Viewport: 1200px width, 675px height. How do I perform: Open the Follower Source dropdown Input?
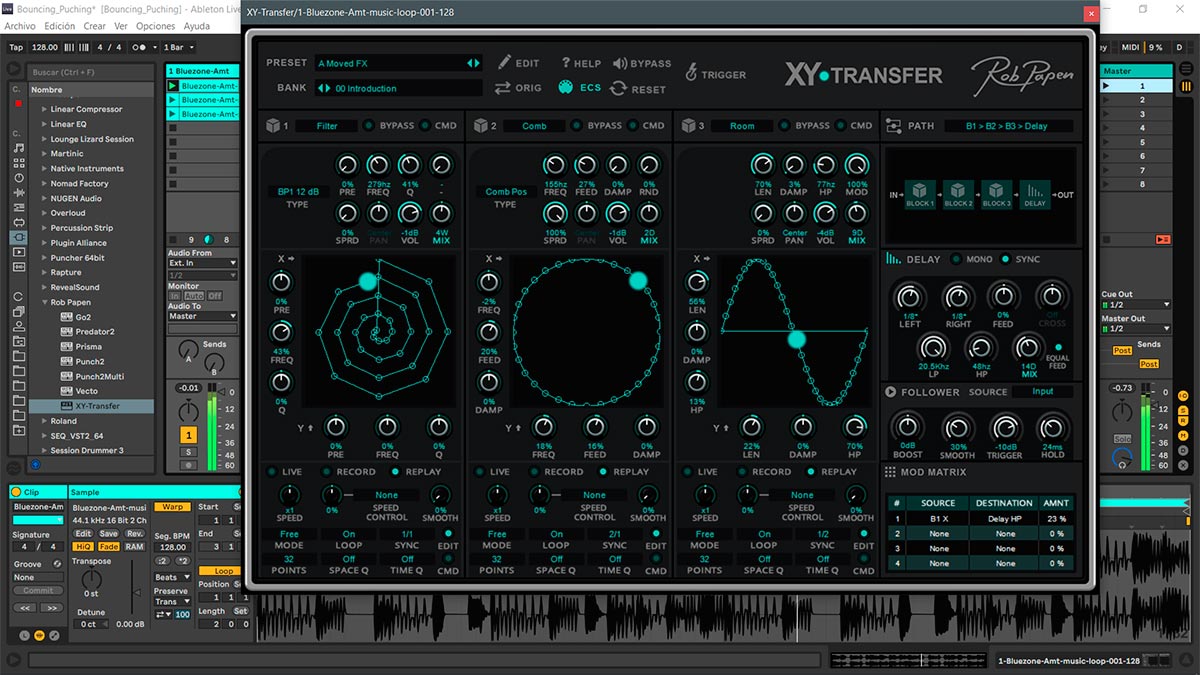coord(1042,392)
